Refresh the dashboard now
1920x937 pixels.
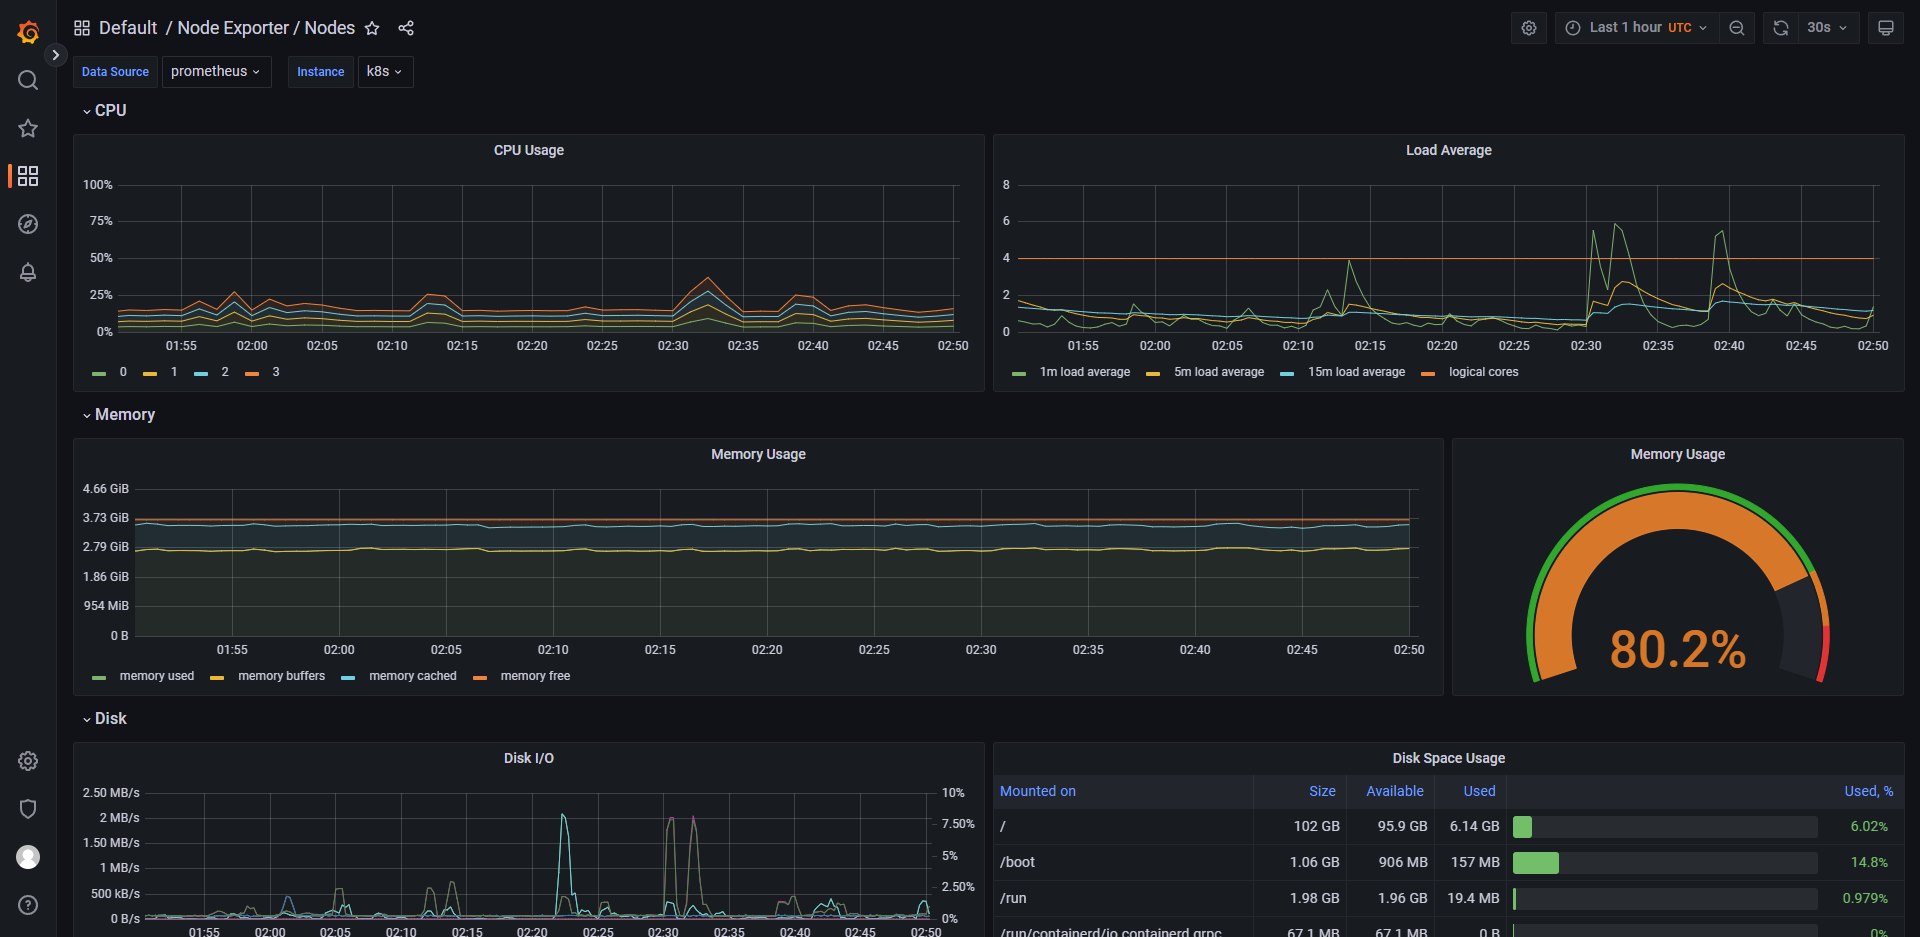point(1781,28)
